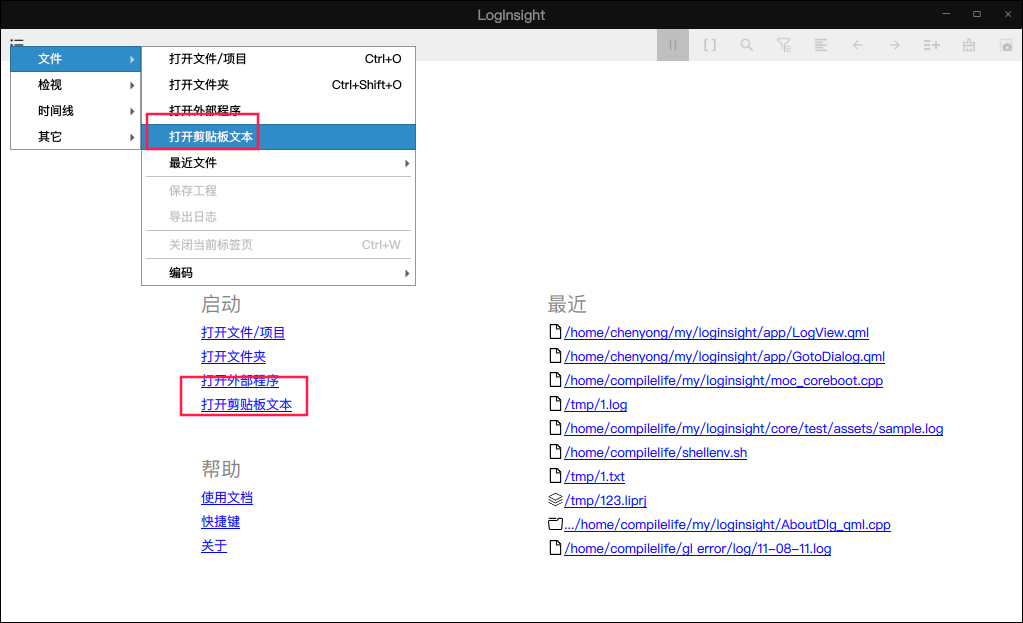Click the left arrow back icon
Screen dimensions: 1023x623
[857, 45]
